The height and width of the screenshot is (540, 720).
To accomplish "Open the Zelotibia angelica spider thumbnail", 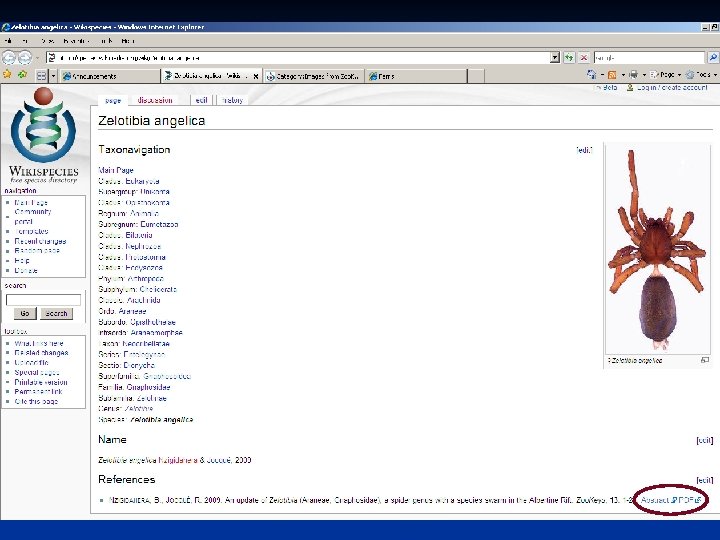I will [658, 248].
